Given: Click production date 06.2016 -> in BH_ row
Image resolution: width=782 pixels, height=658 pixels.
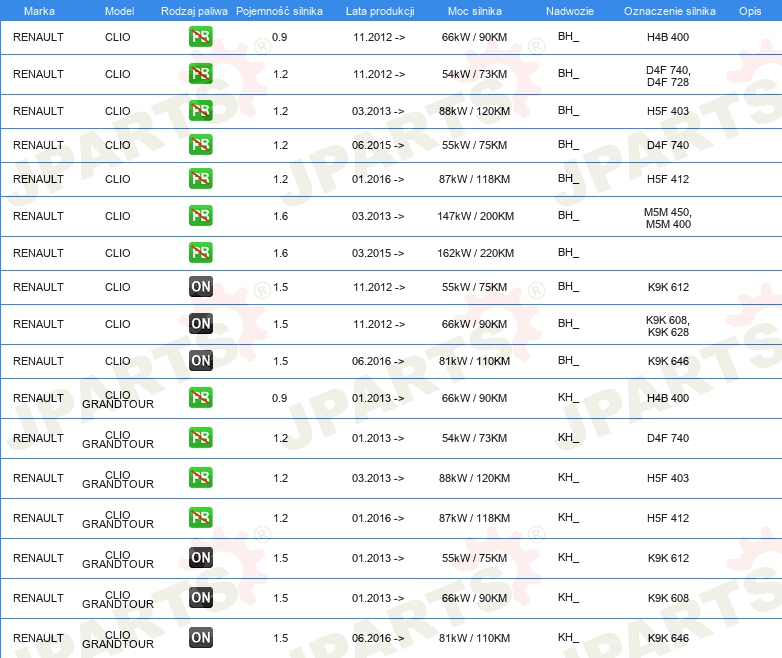Looking at the screenshot, I should coord(378,361).
